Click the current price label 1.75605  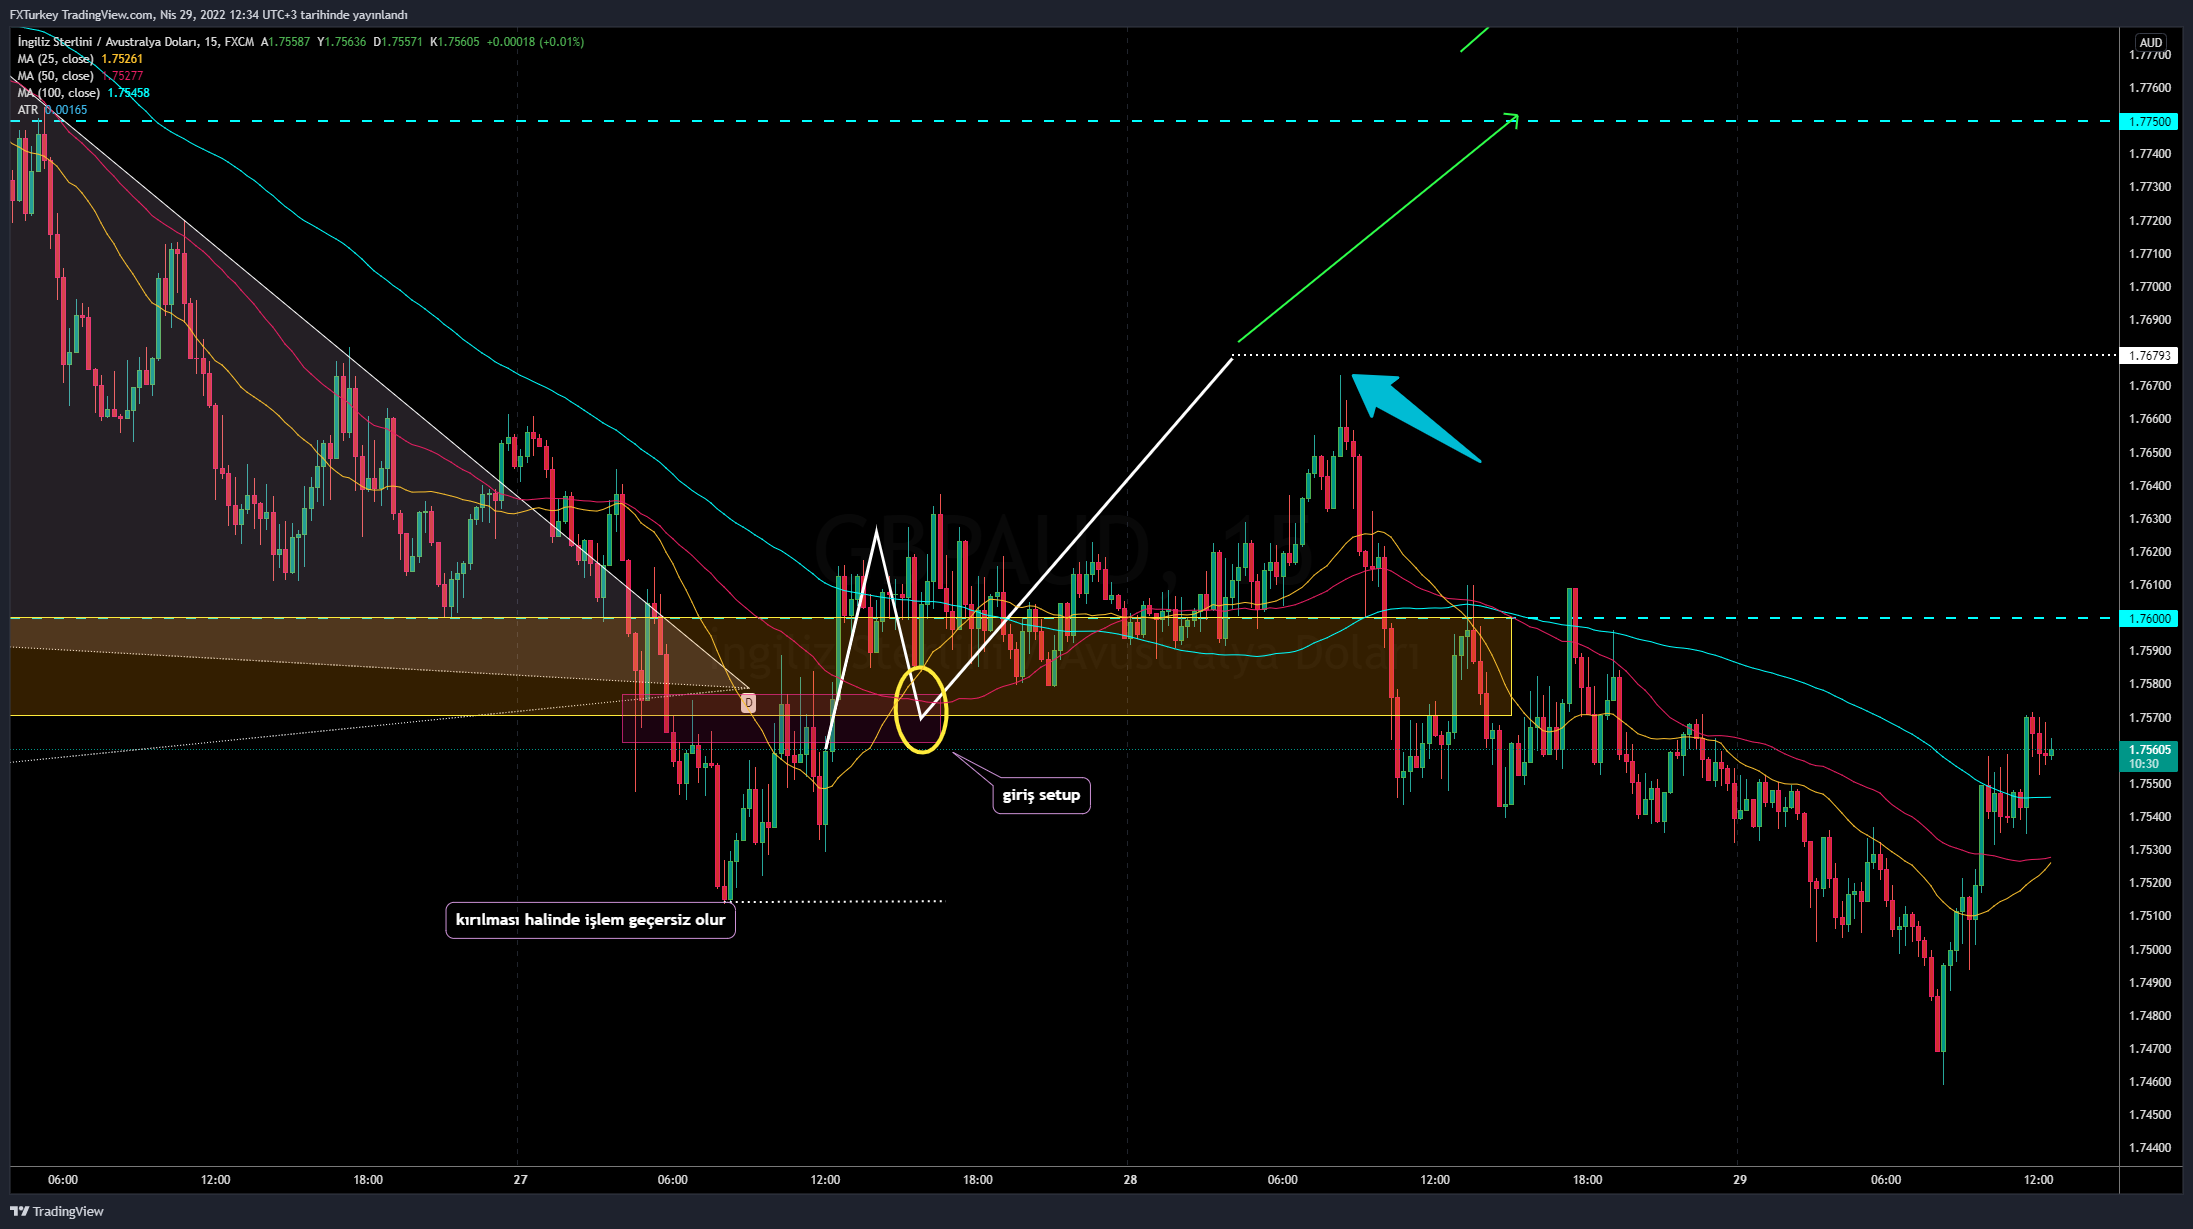pos(2149,750)
